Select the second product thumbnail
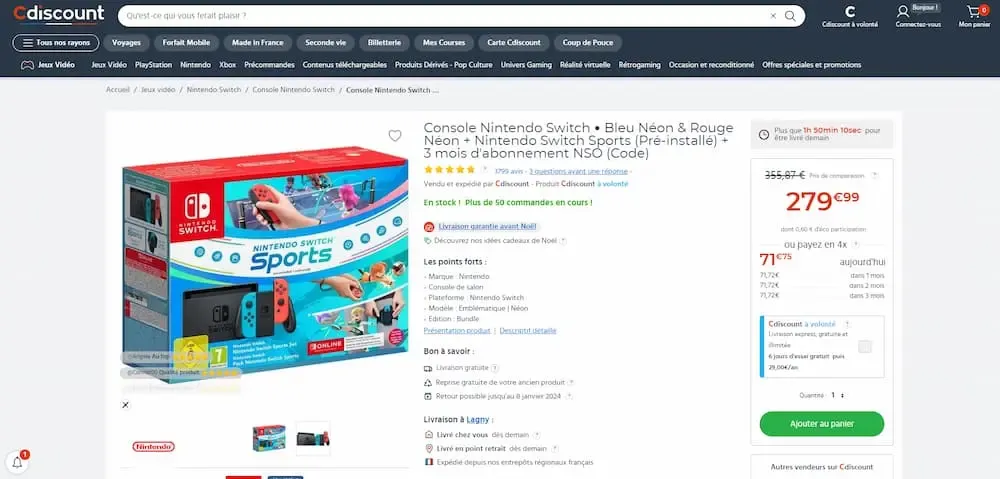1000x479 pixels. (313, 438)
